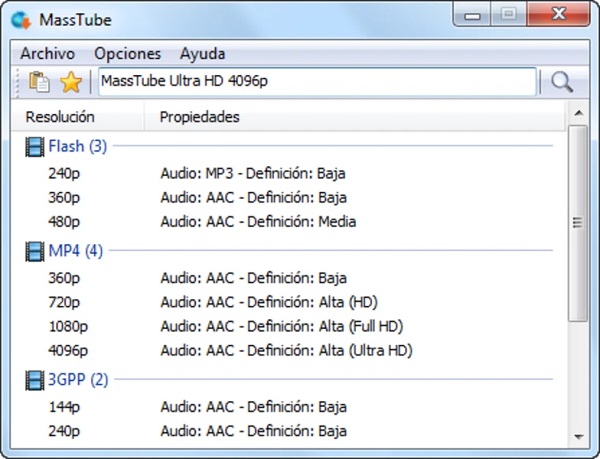This screenshot has width=600, height=459.
Task: Click the MassTube app icon in title bar
Action: [20, 20]
